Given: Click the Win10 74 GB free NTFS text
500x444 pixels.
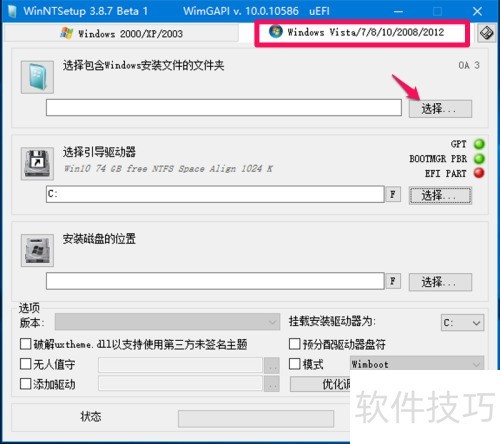Looking at the screenshot, I should click(168, 168).
